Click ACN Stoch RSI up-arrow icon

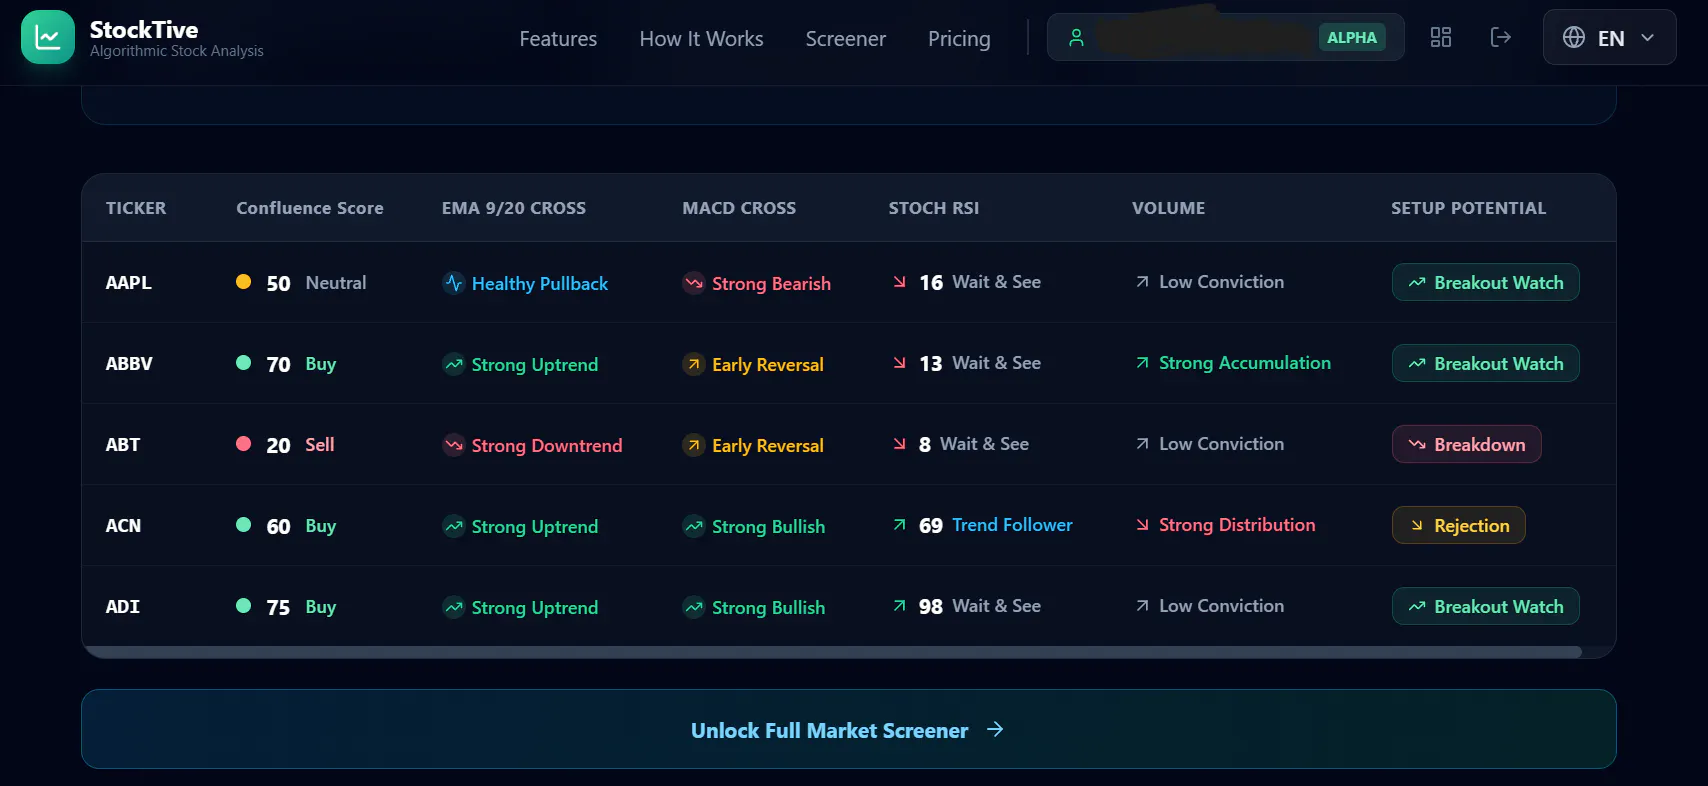900,525
